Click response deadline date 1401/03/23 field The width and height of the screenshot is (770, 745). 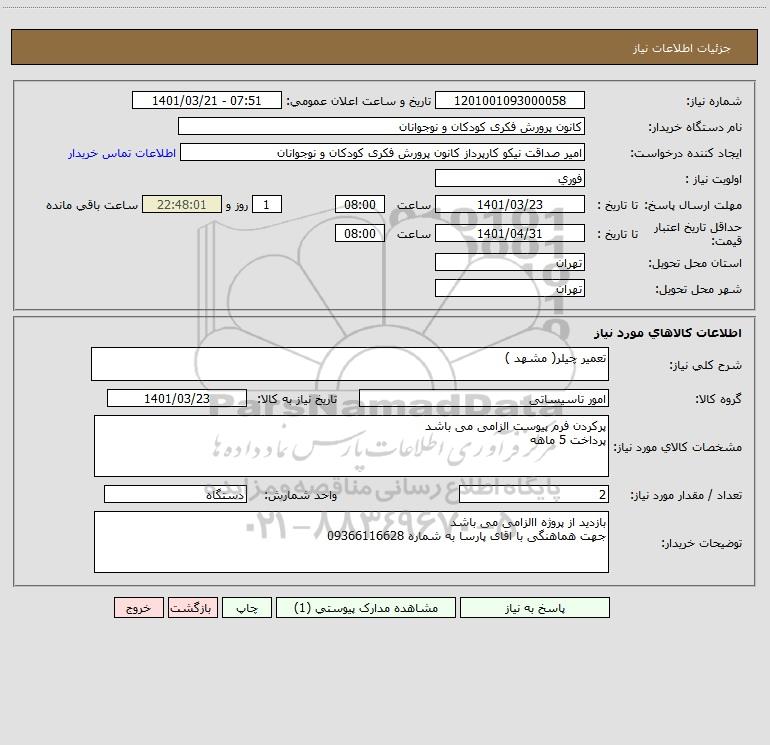tap(510, 205)
